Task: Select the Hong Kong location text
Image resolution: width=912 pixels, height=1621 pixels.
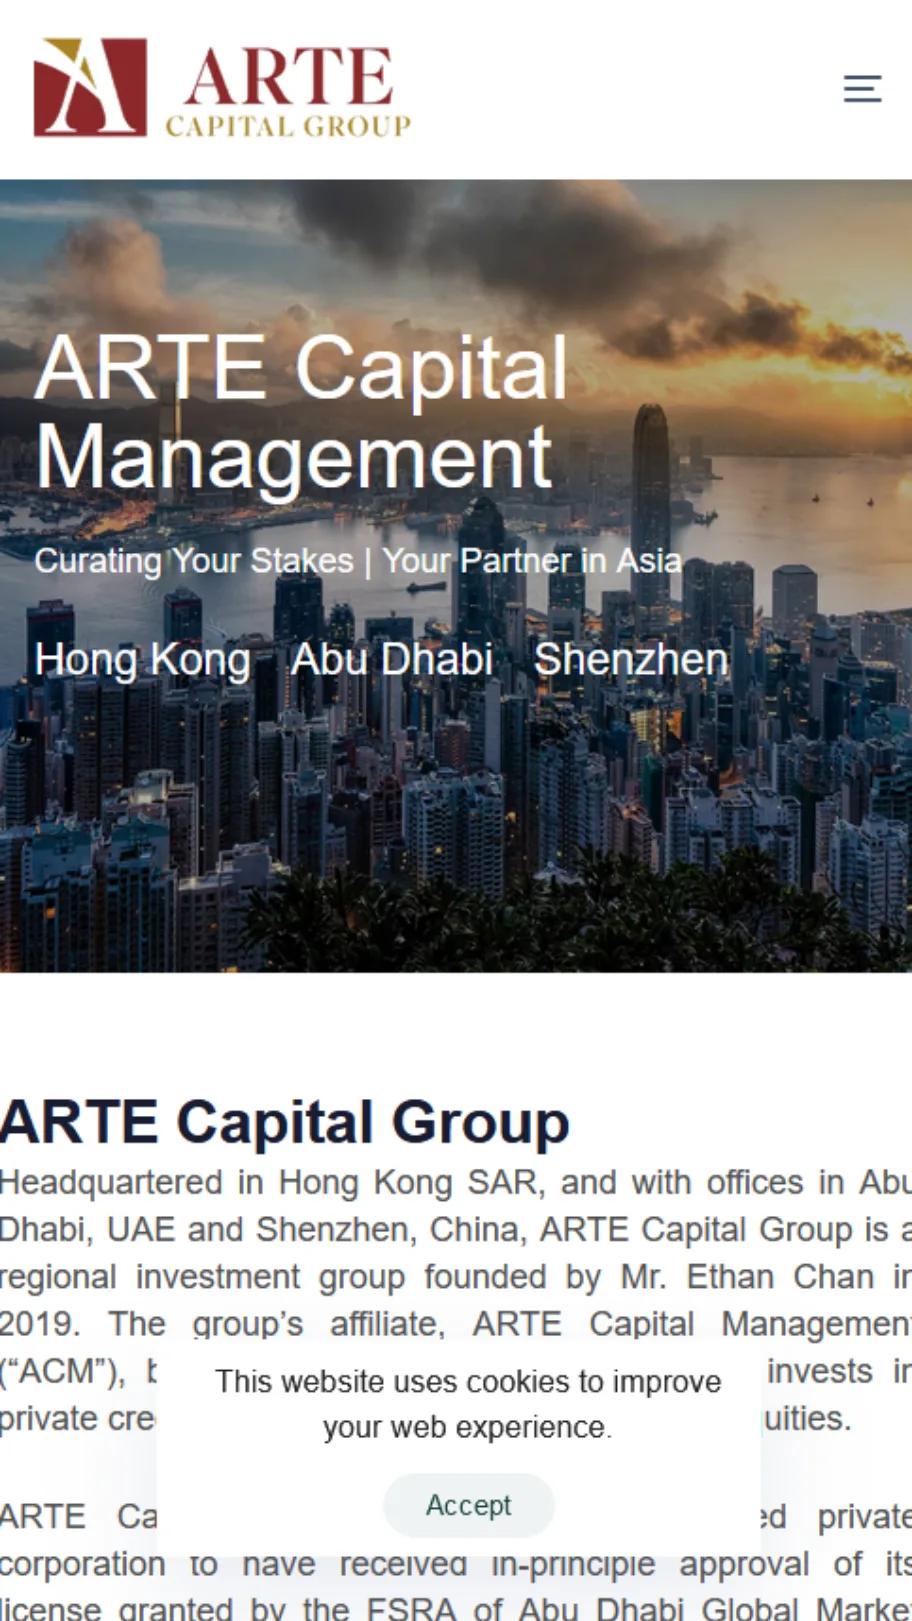Action: (x=142, y=660)
